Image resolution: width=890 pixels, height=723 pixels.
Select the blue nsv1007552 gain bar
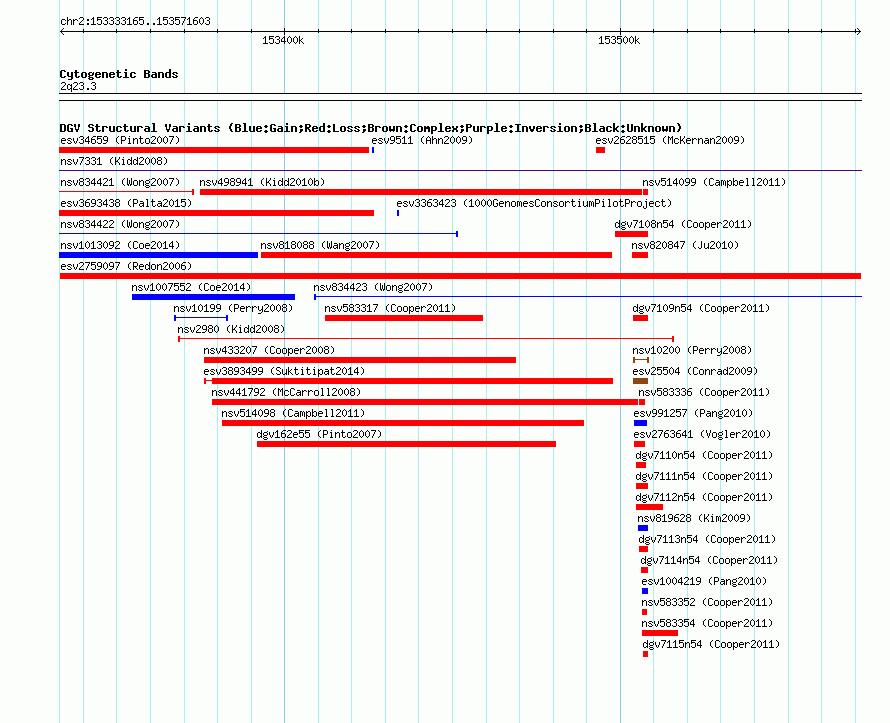[x=213, y=297]
